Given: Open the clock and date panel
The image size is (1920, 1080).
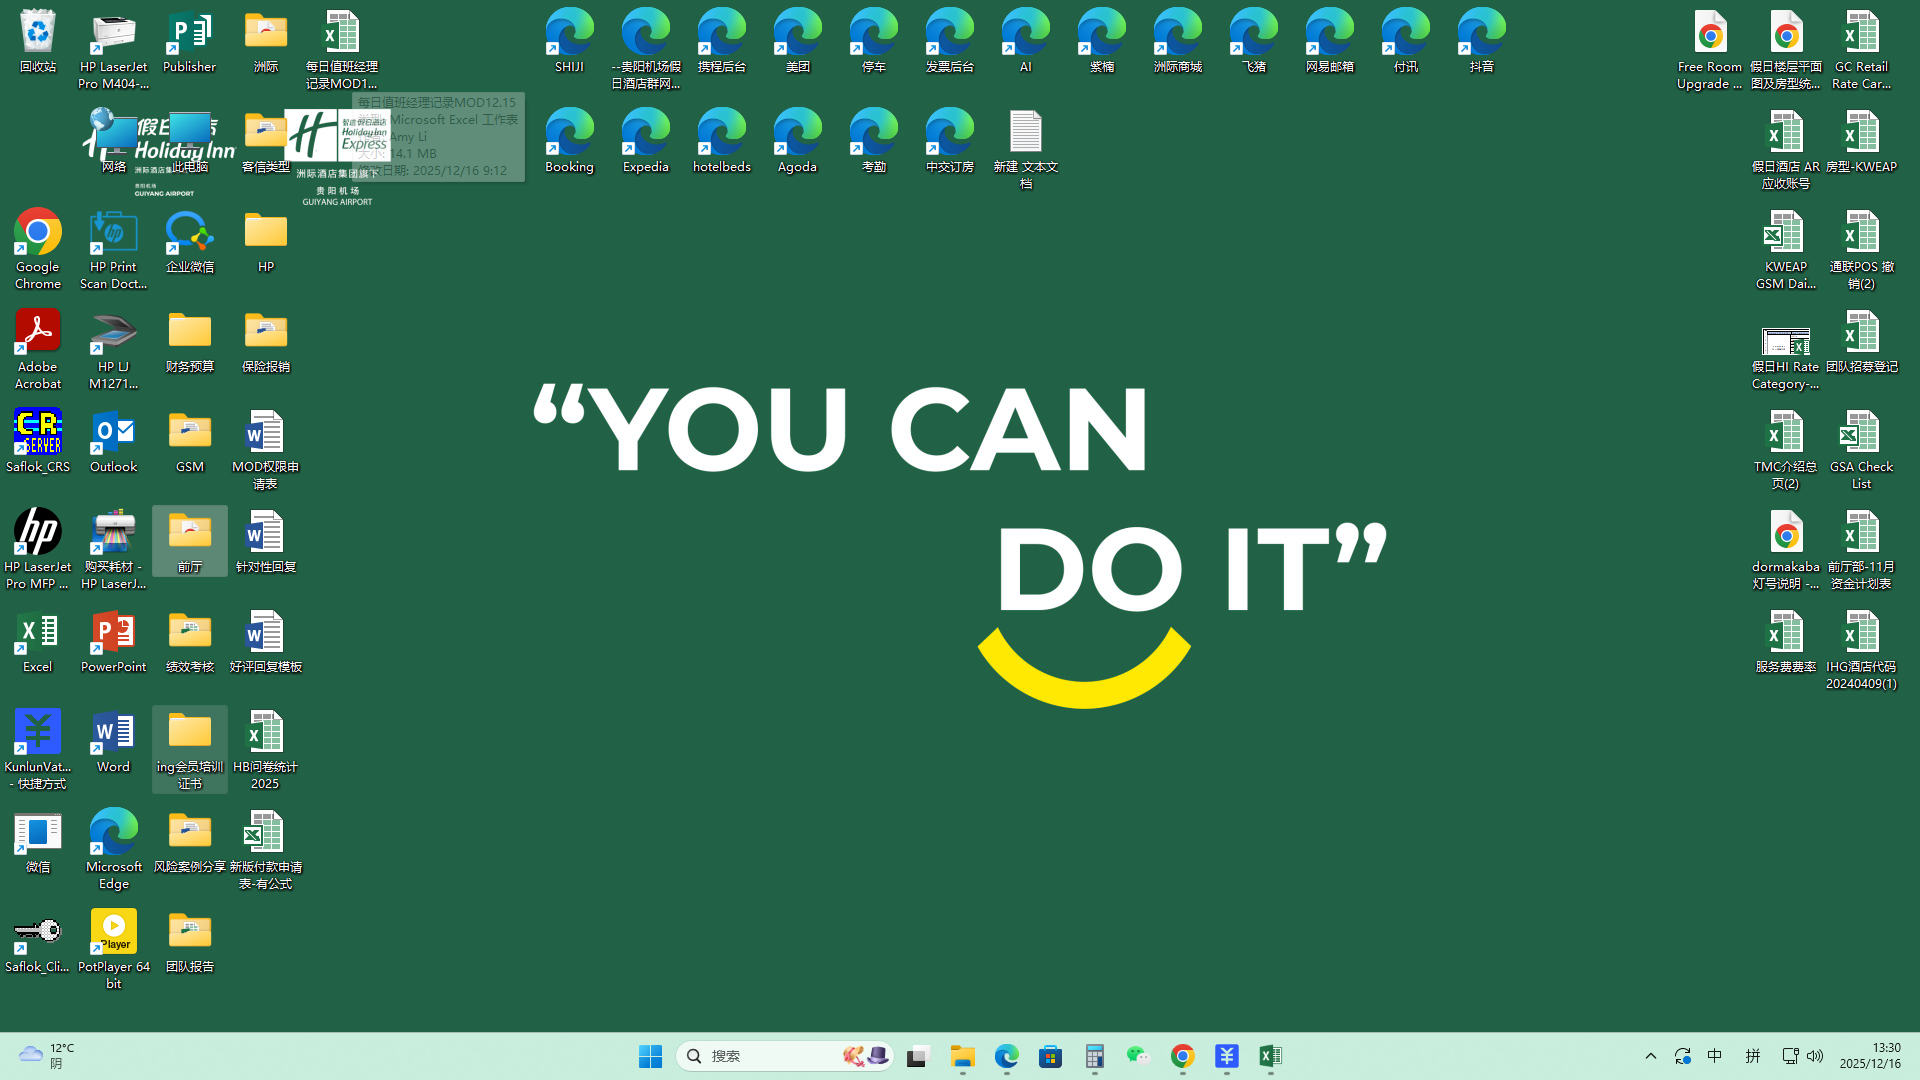Looking at the screenshot, I should [x=1870, y=1056].
